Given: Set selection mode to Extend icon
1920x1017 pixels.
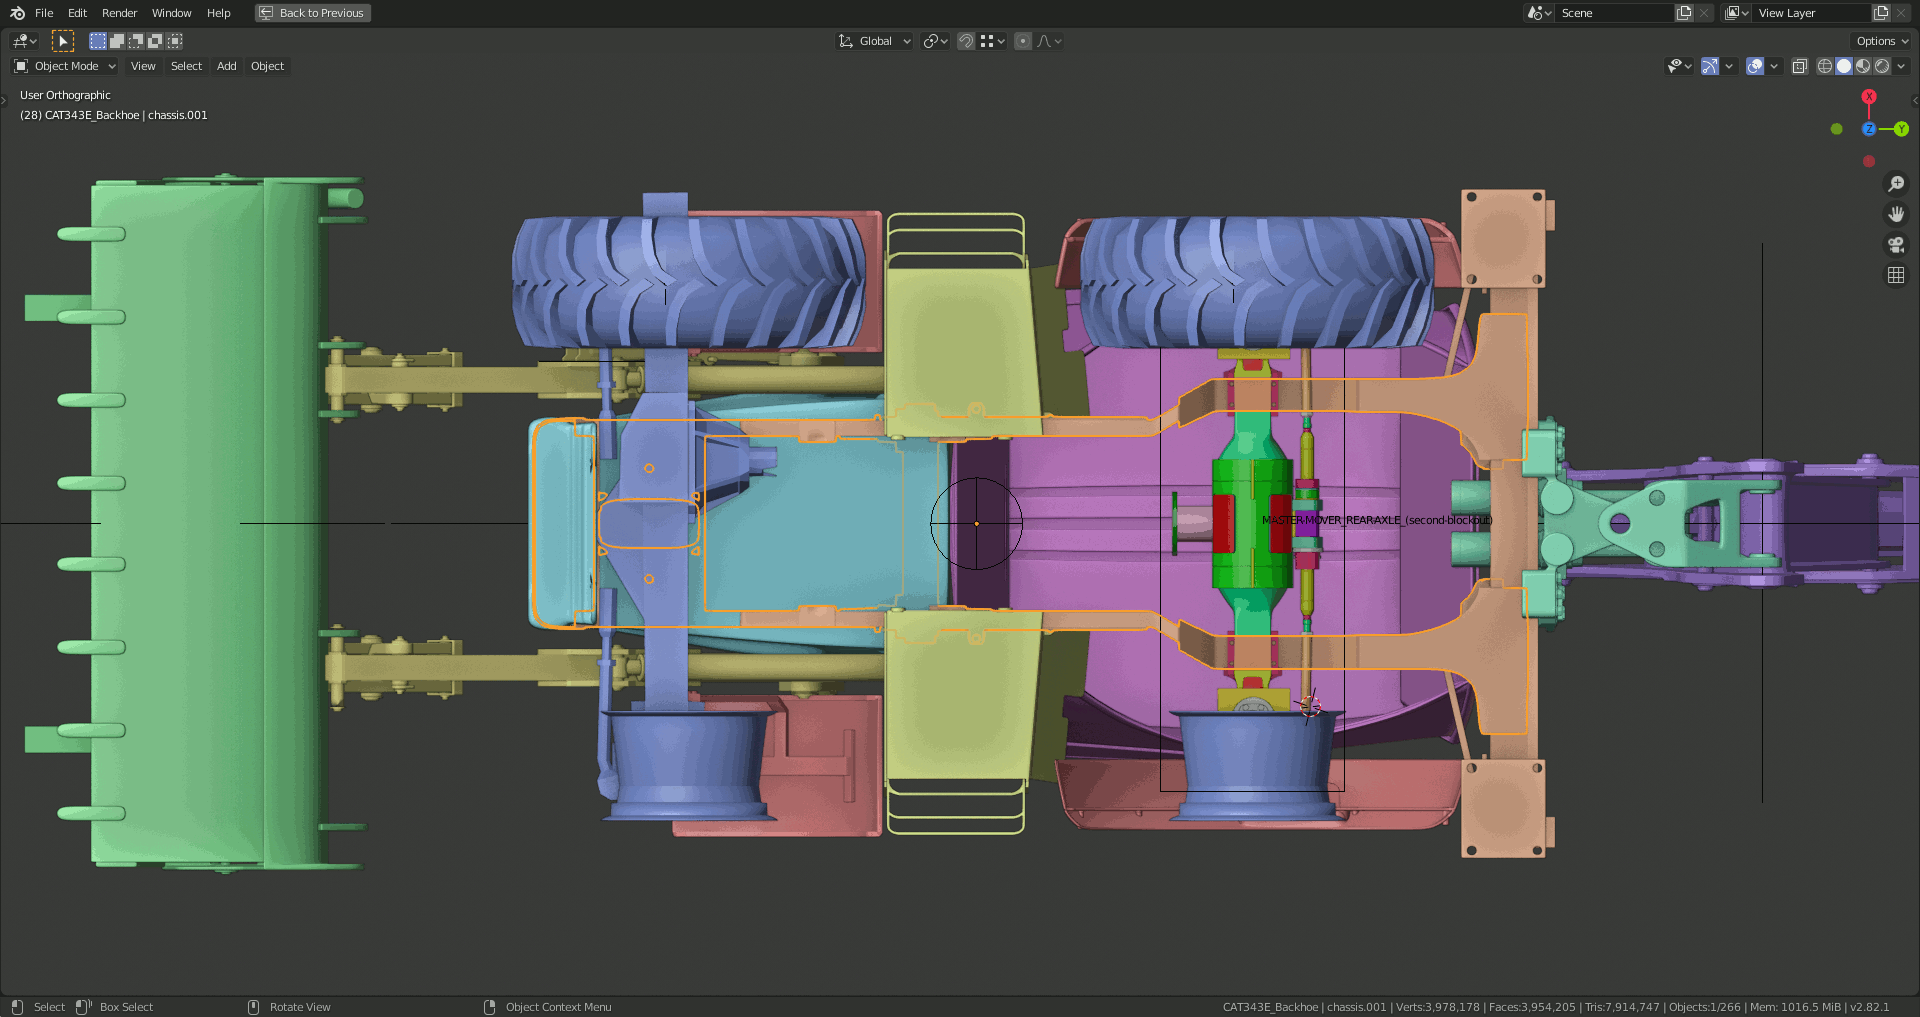Looking at the screenshot, I should point(117,41).
